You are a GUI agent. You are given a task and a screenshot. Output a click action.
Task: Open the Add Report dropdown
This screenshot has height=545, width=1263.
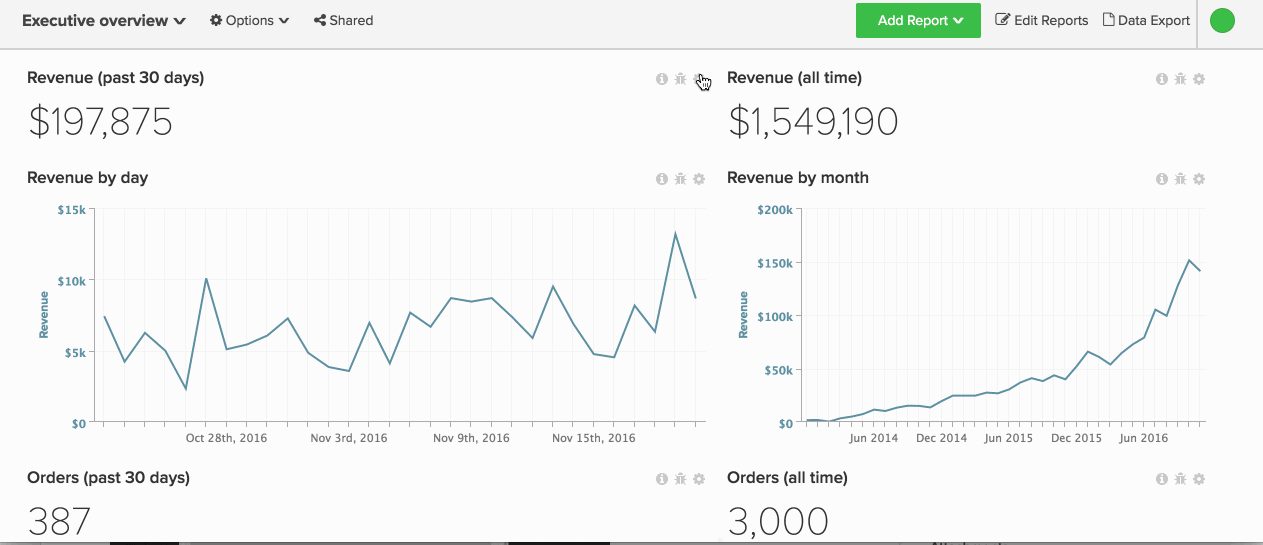coord(918,20)
